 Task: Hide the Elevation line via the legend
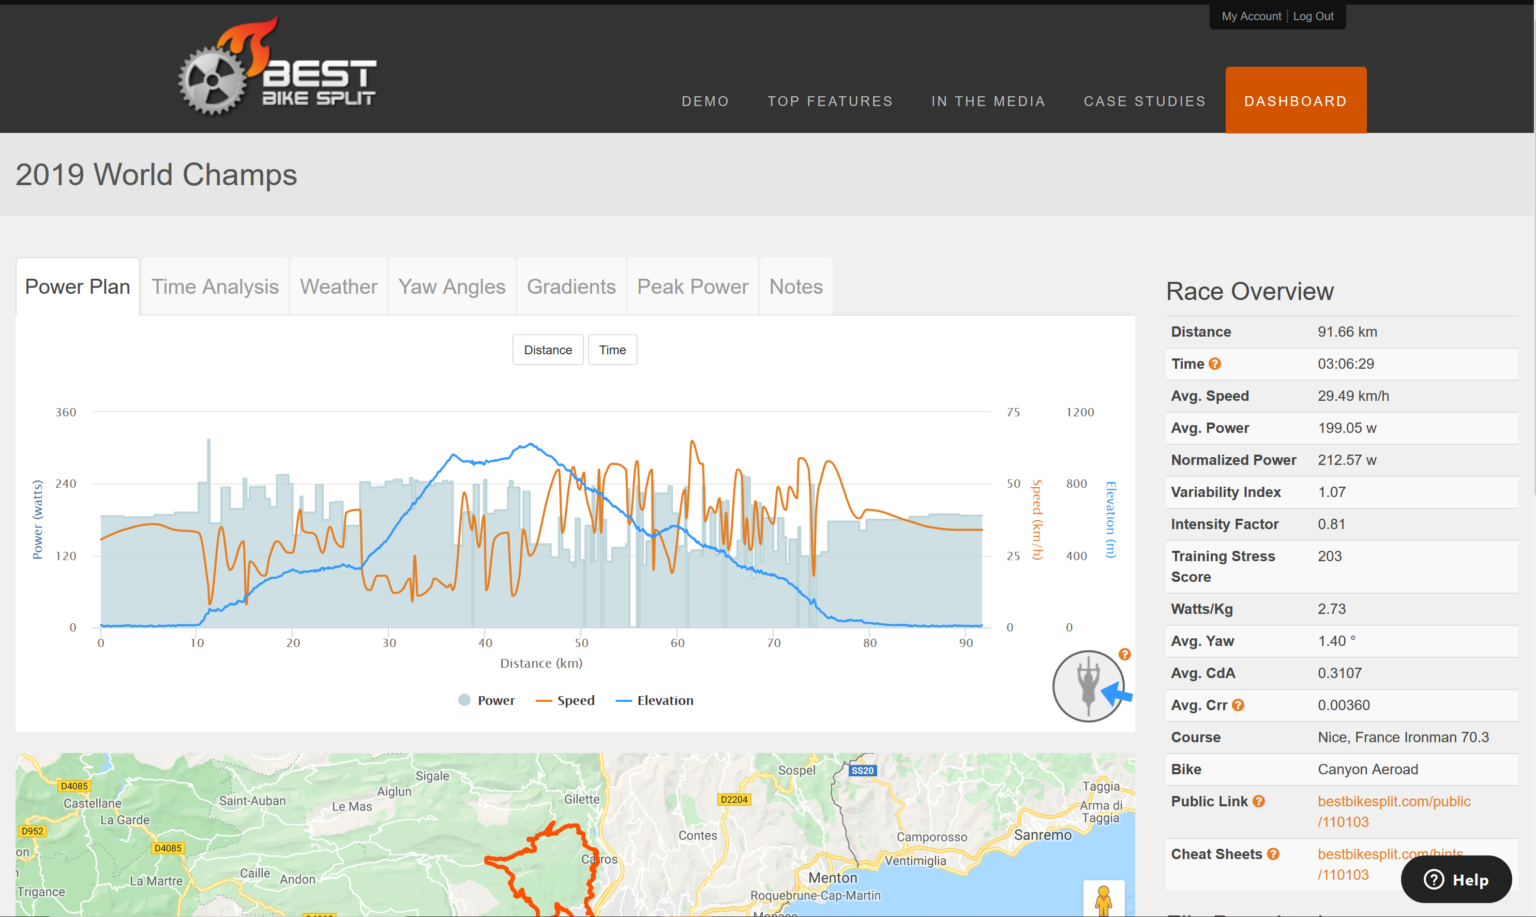tap(653, 700)
